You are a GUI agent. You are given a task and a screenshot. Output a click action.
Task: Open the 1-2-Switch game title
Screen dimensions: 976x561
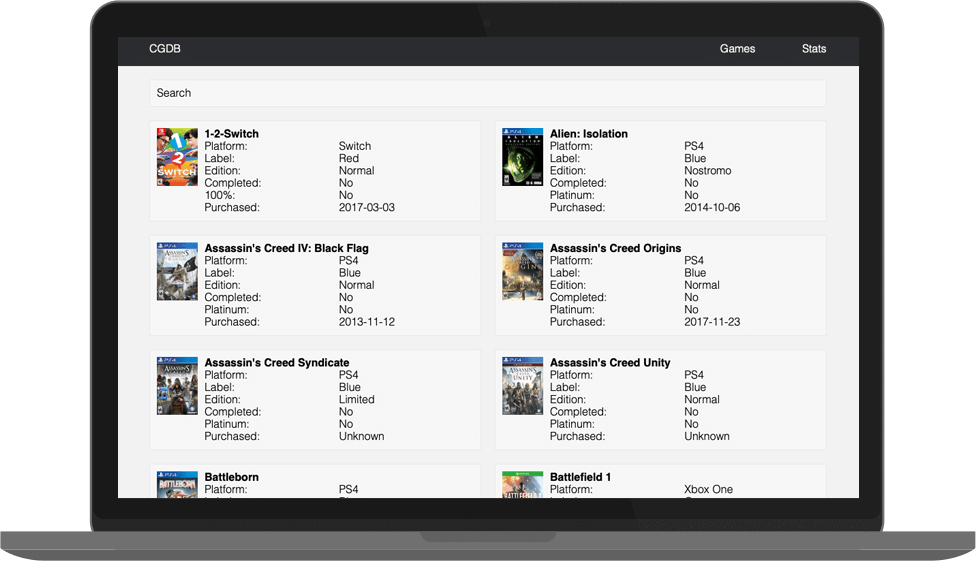(231, 134)
